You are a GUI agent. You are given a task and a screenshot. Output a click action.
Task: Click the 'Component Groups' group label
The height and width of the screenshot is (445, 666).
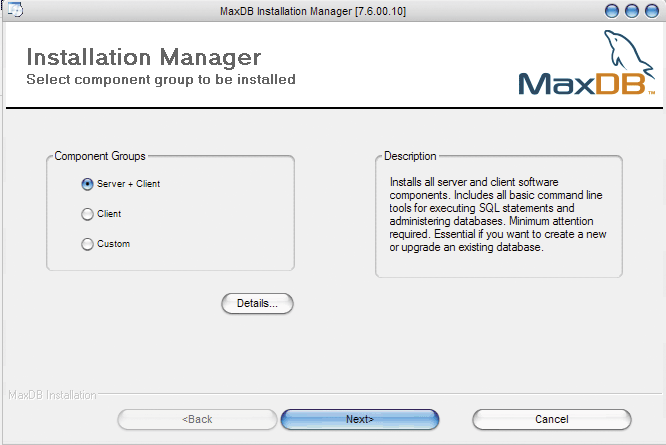click(100, 156)
